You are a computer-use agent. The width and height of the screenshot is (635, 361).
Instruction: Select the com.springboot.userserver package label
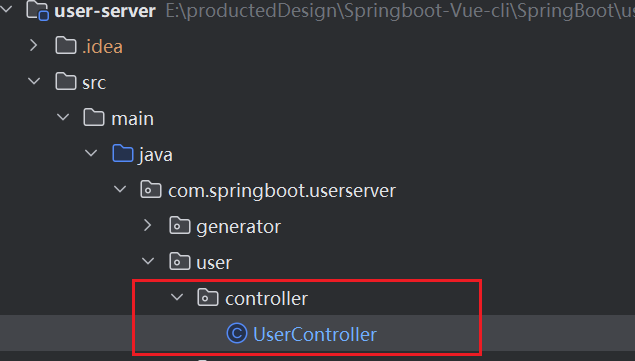(x=282, y=190)
